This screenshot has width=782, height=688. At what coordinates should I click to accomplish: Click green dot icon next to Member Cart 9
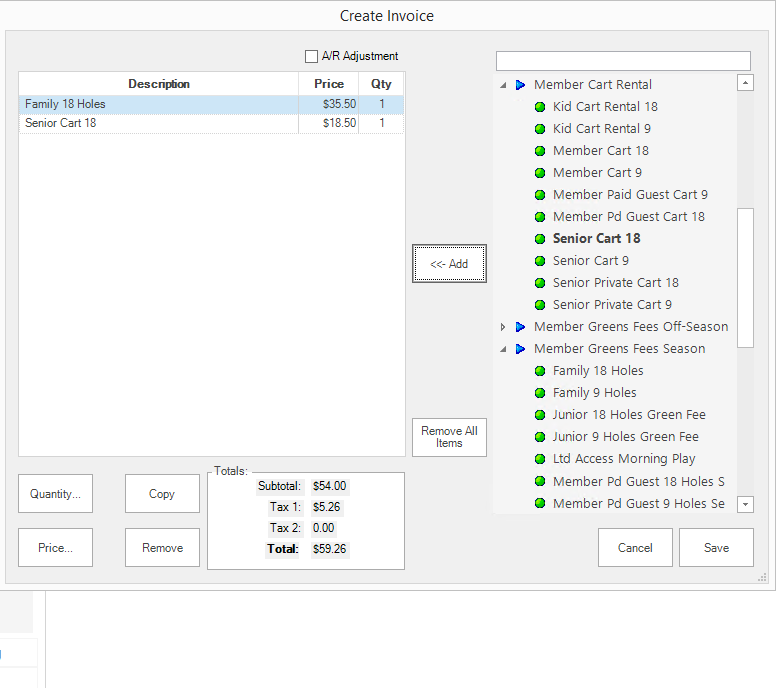(540, 173)
